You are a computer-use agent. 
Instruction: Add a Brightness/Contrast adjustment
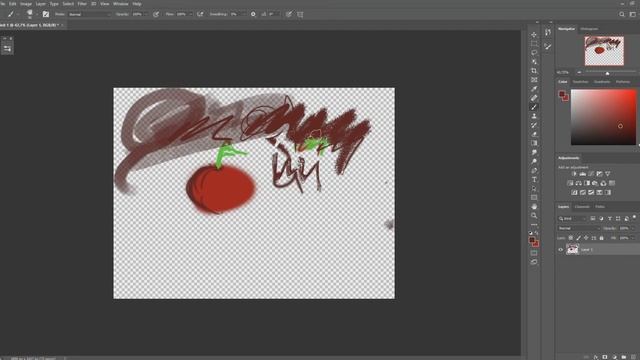tap(574, 174)
